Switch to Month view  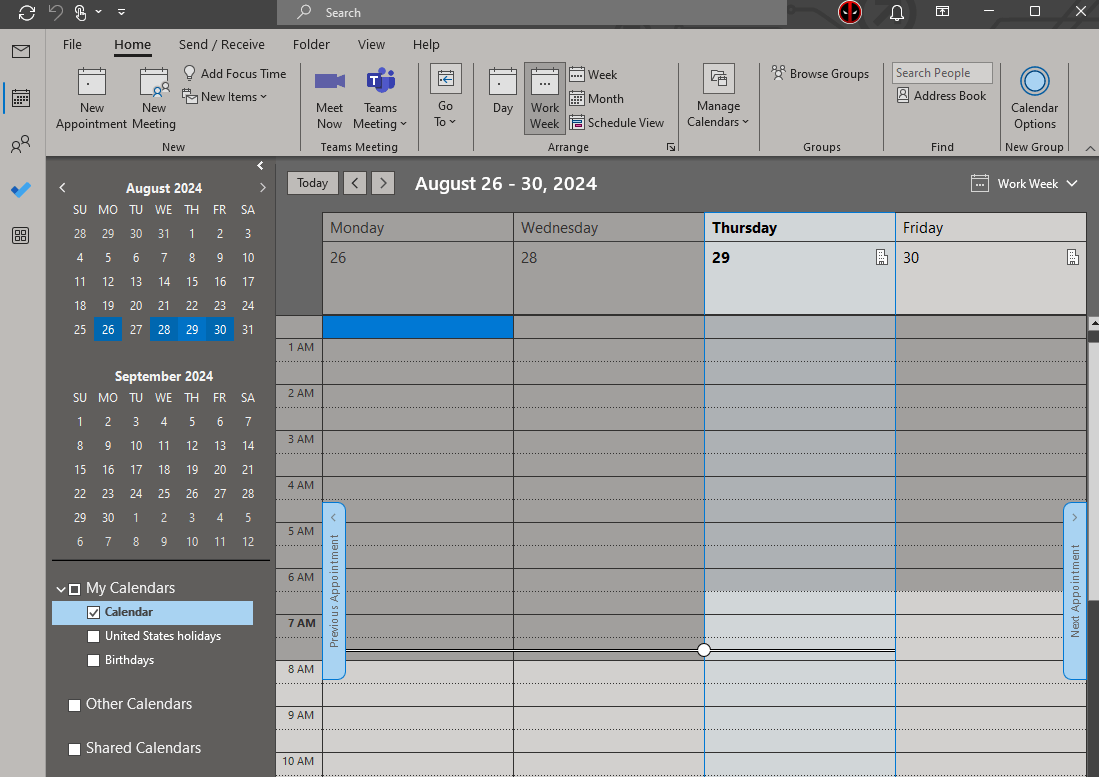[596, 98]
